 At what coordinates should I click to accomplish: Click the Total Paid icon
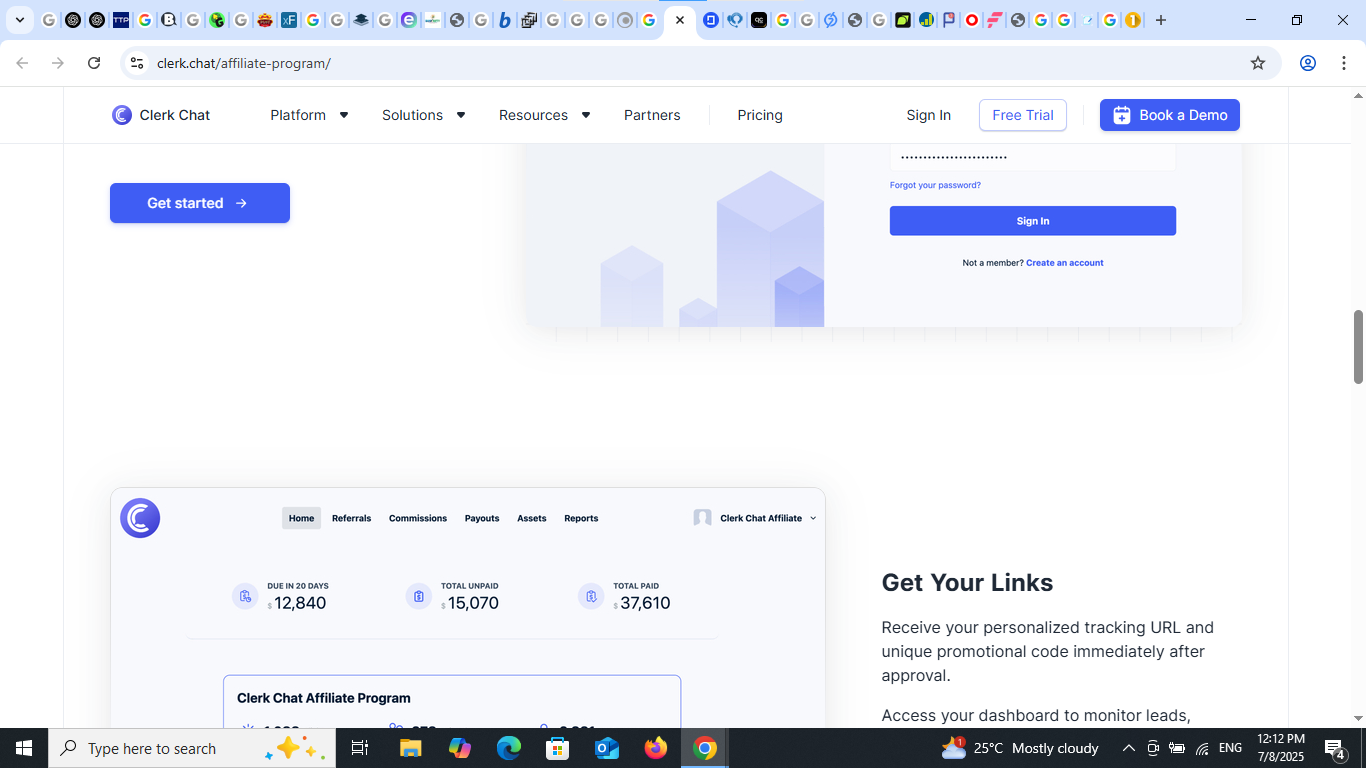(591, 596)
